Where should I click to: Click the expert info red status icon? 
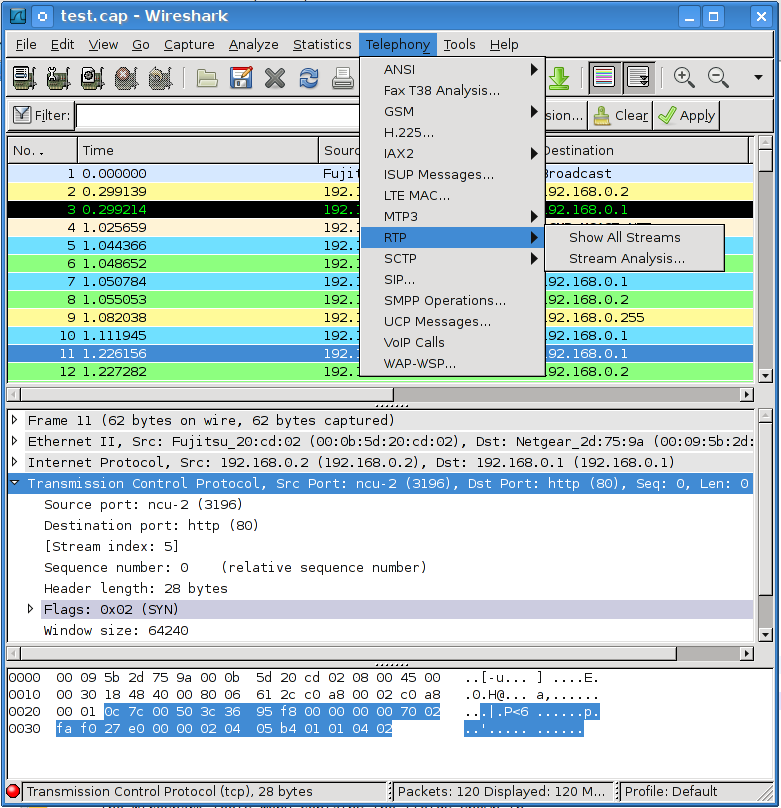point(13,791)
